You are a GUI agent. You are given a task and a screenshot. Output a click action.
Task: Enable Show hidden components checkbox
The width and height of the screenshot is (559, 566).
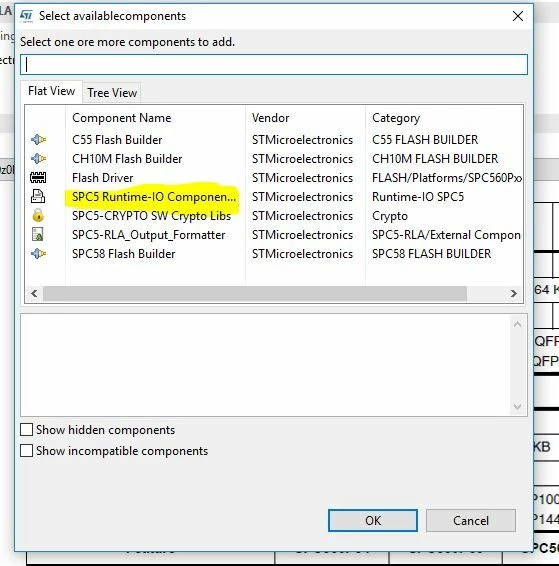tap(26, 430)
